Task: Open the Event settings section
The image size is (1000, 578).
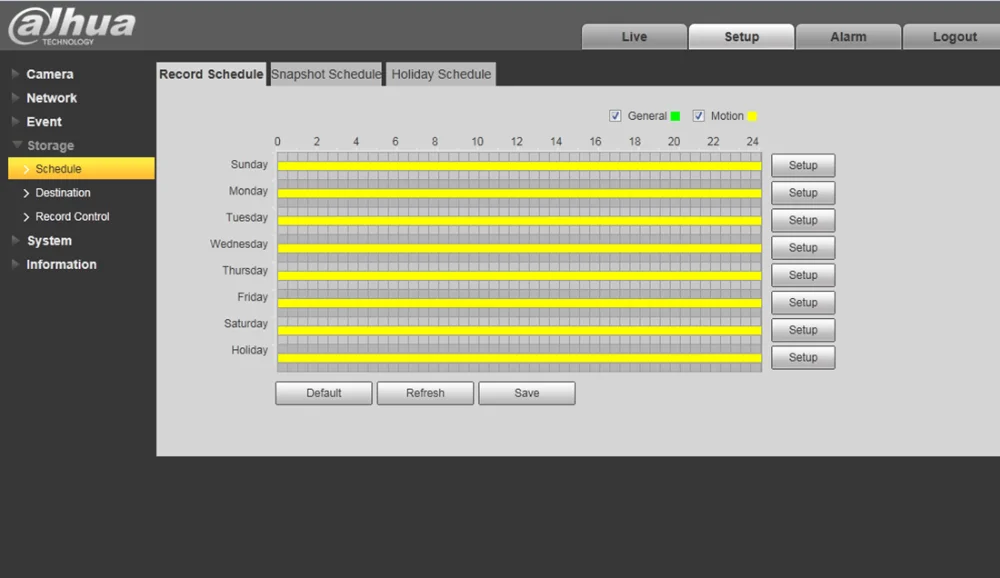Action: tap(44, 121)
